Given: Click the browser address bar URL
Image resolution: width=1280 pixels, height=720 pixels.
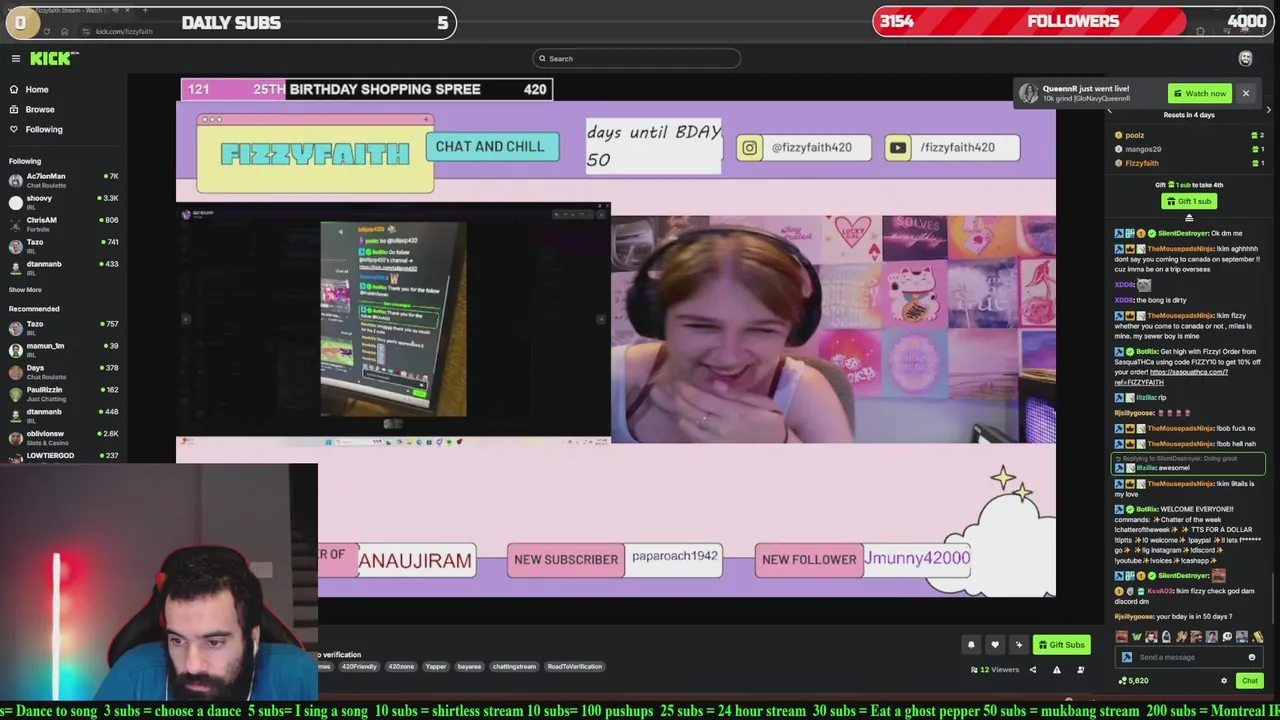Looking at the screenshot, I should (x=124, y=31).
